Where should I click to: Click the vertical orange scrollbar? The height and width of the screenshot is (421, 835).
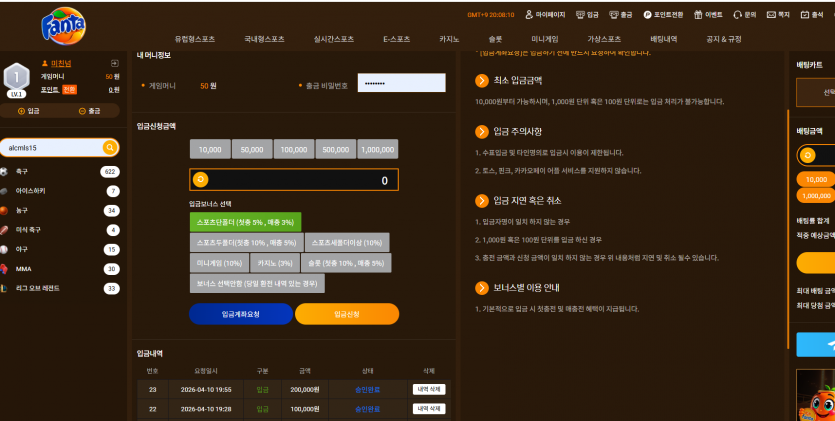788,229
